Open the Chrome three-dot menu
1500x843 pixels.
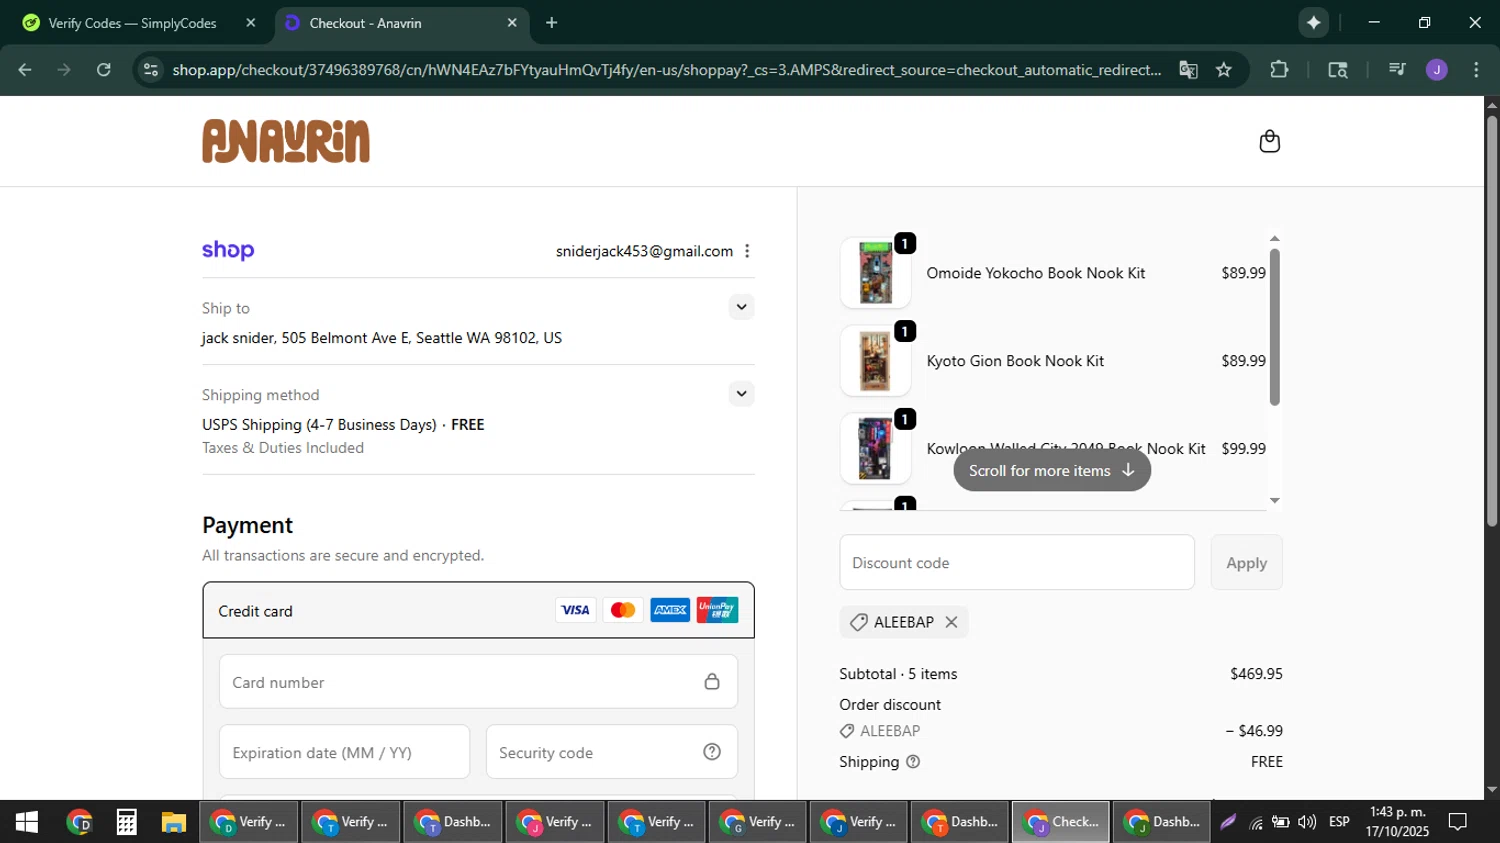(1476, 70)
